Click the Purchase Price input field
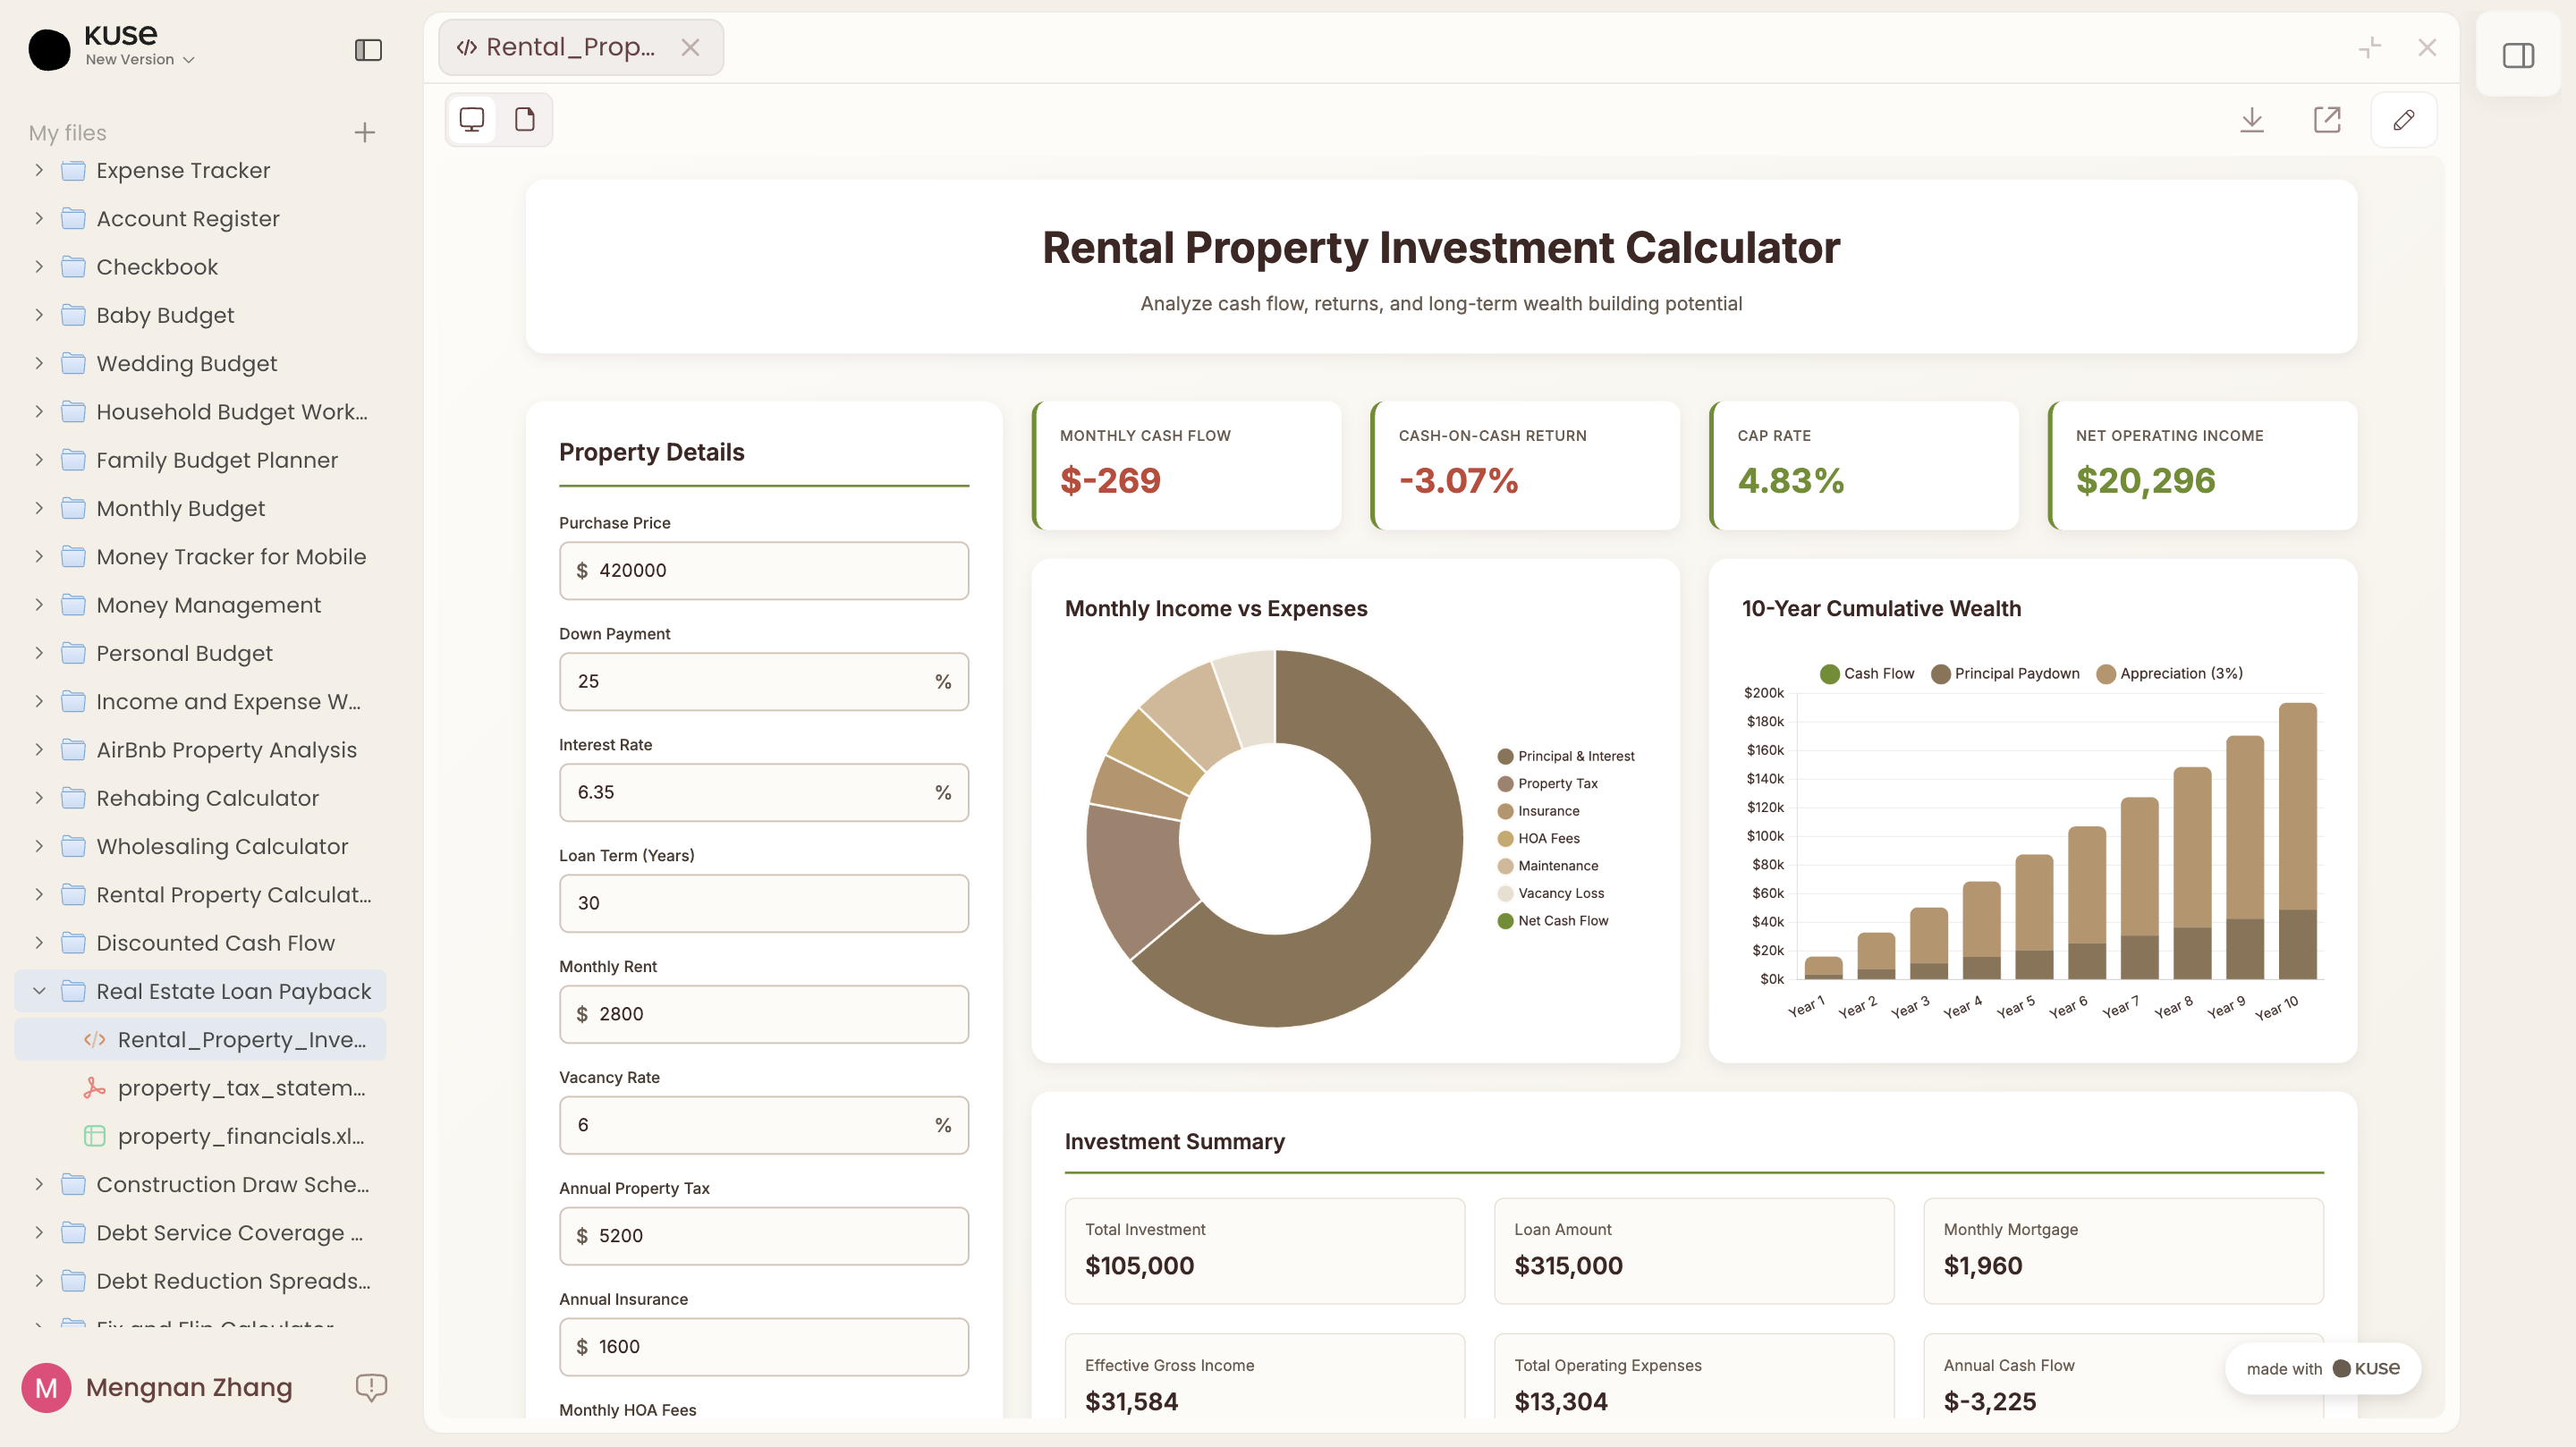 pyautogui.click(x=764, y=570)
